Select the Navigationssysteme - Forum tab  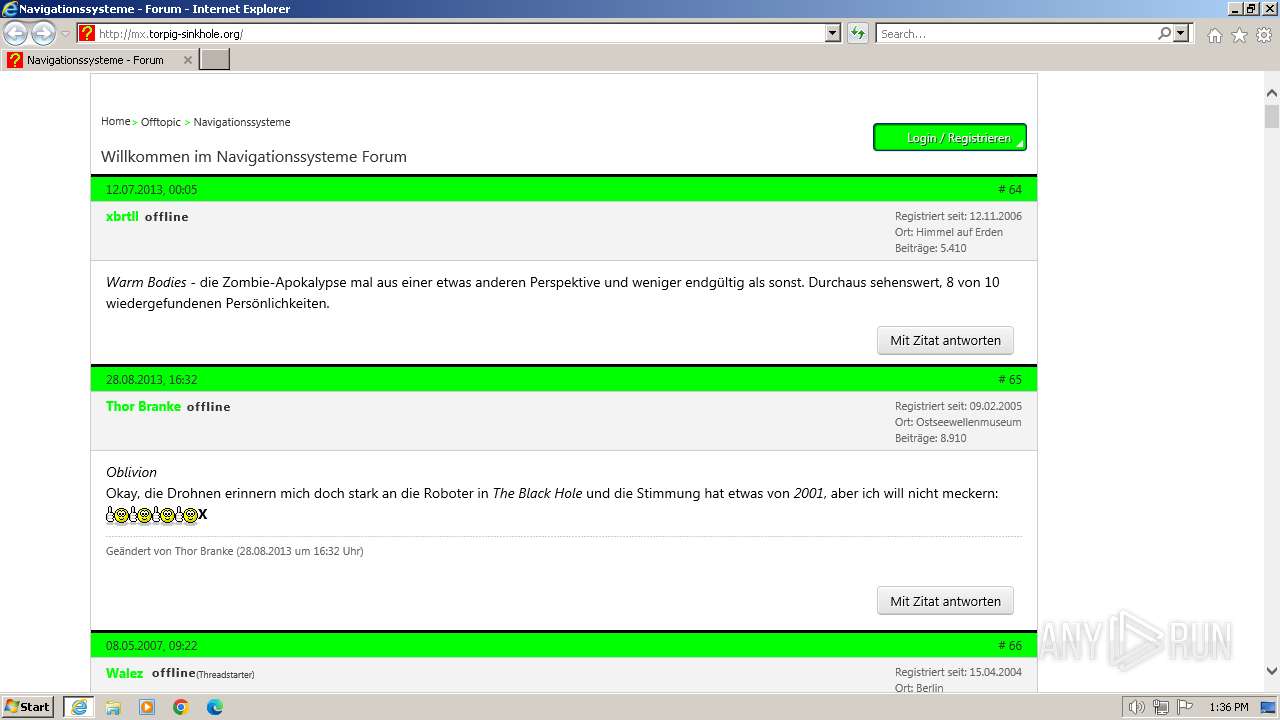pyautogui.click(x=98, y=60)
